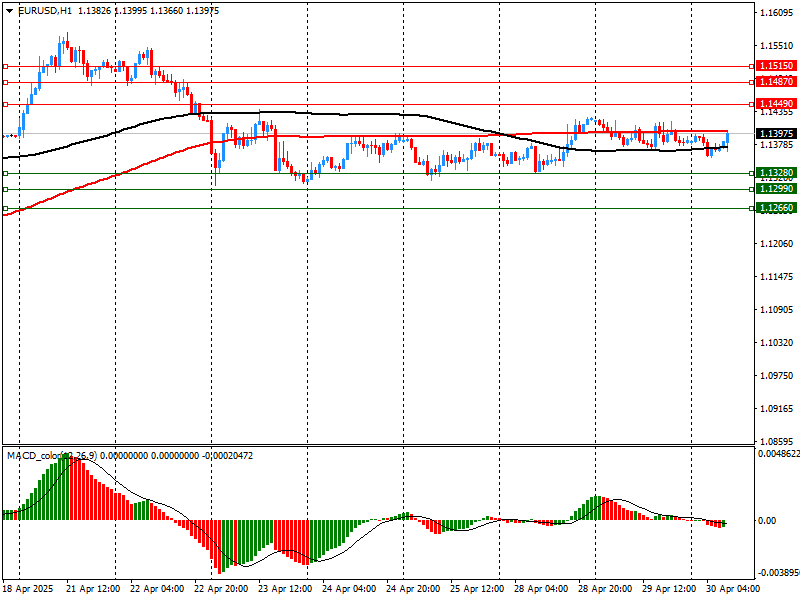Click the 1.10320 value on price scale
Image resolution: width=800 pixels, height=600 pixels.
point(776,343)
